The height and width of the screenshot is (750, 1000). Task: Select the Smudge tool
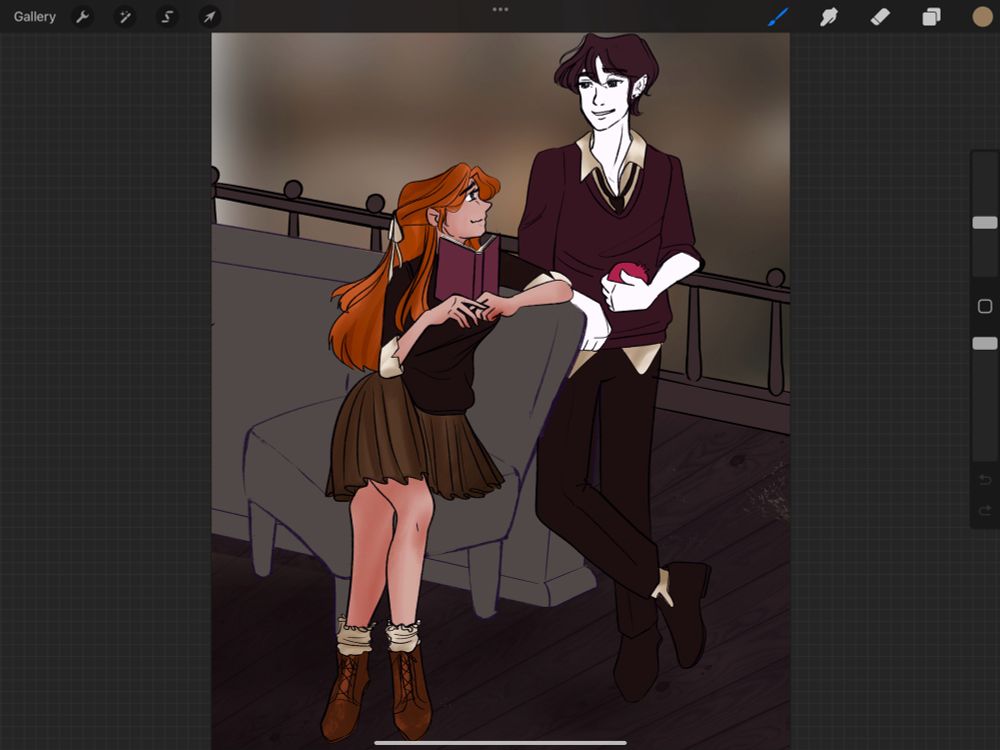pos(828,17)
